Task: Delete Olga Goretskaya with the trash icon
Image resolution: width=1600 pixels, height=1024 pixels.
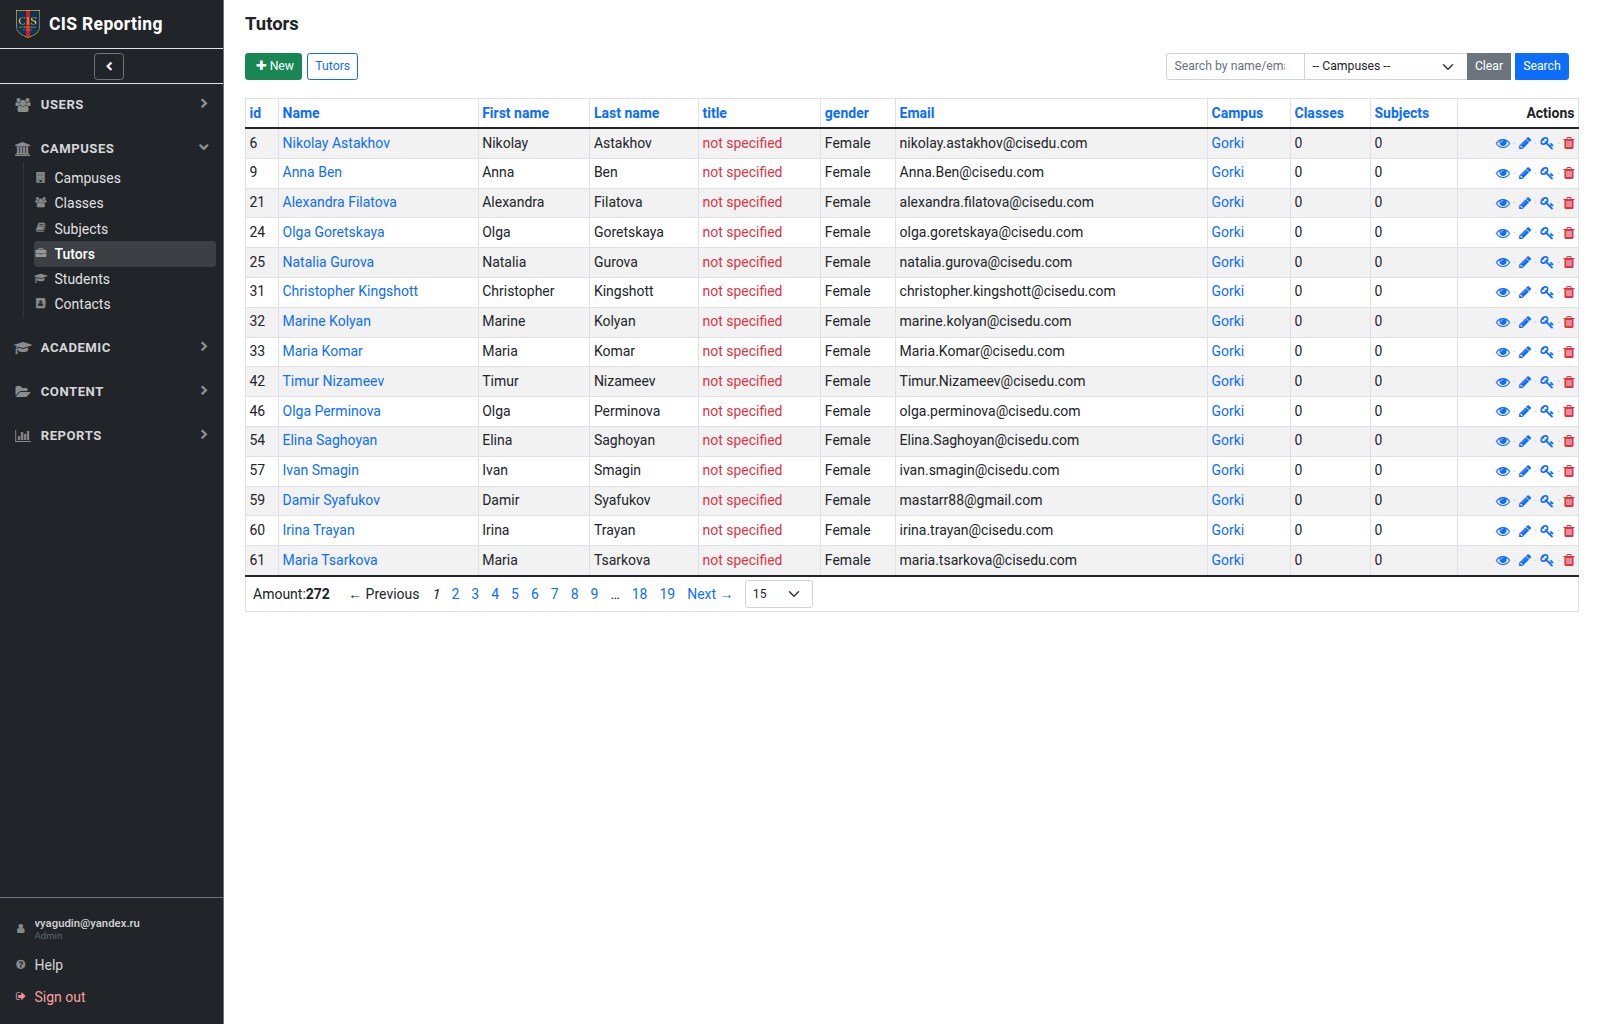Action: point(1569,233)
